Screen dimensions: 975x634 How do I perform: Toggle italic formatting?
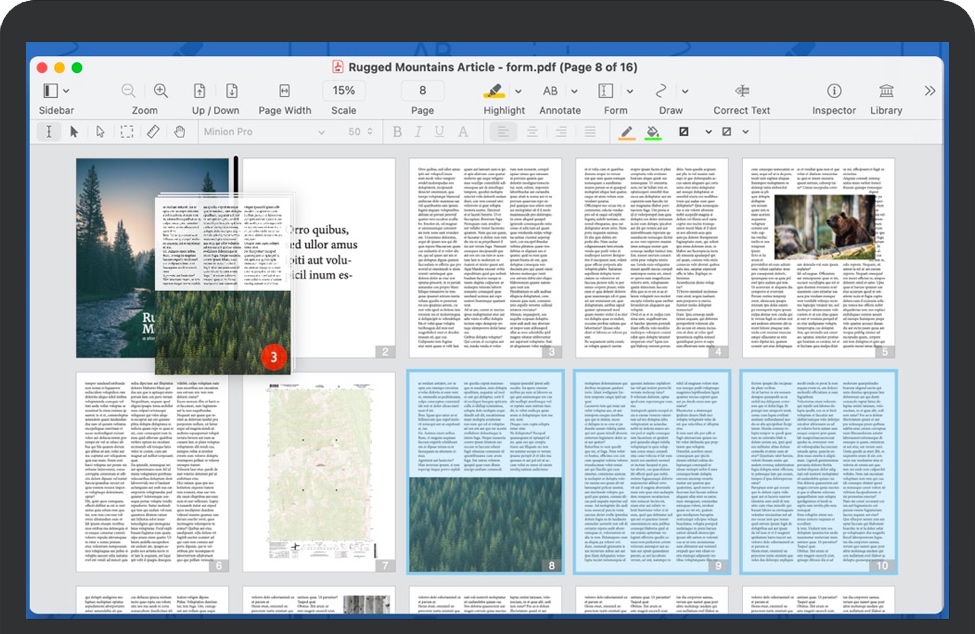coord(418,132)
